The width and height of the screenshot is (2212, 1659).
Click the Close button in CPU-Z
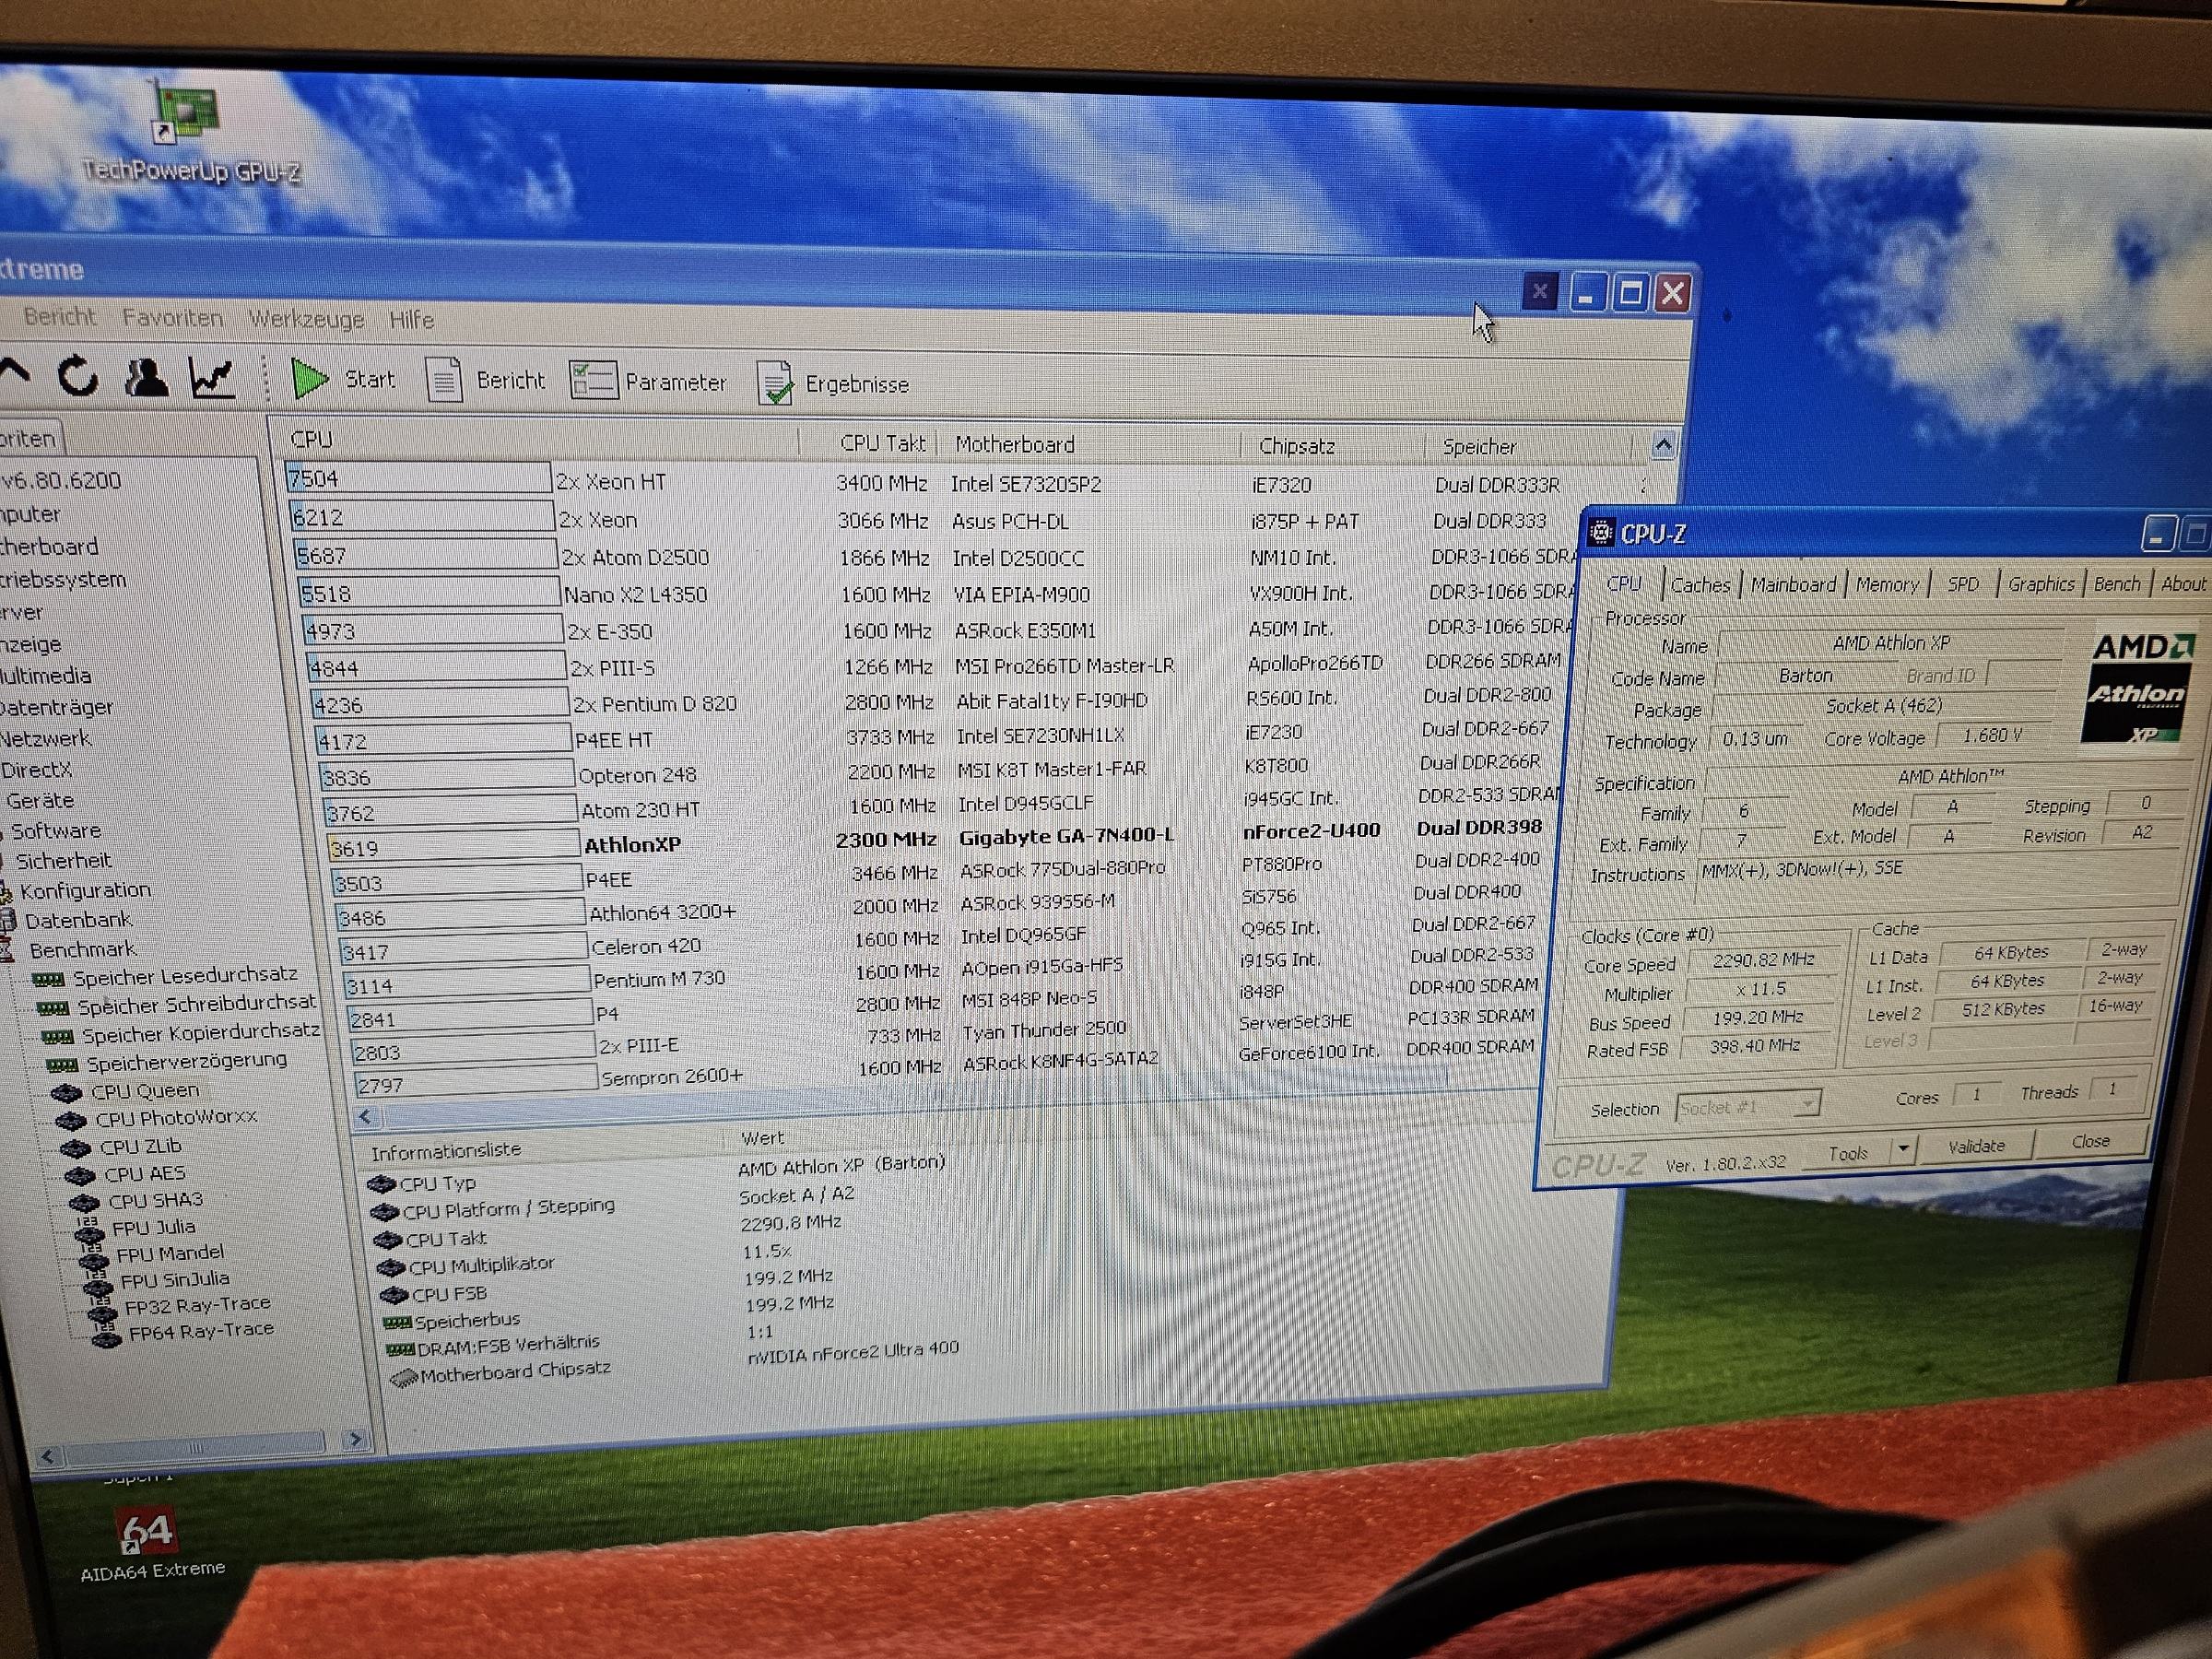[x=2090, y=1141]
